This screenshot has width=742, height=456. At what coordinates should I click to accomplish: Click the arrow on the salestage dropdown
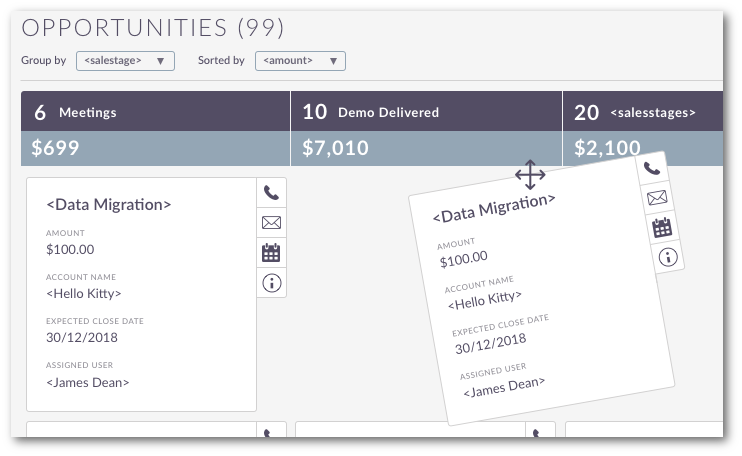point(160,61)
